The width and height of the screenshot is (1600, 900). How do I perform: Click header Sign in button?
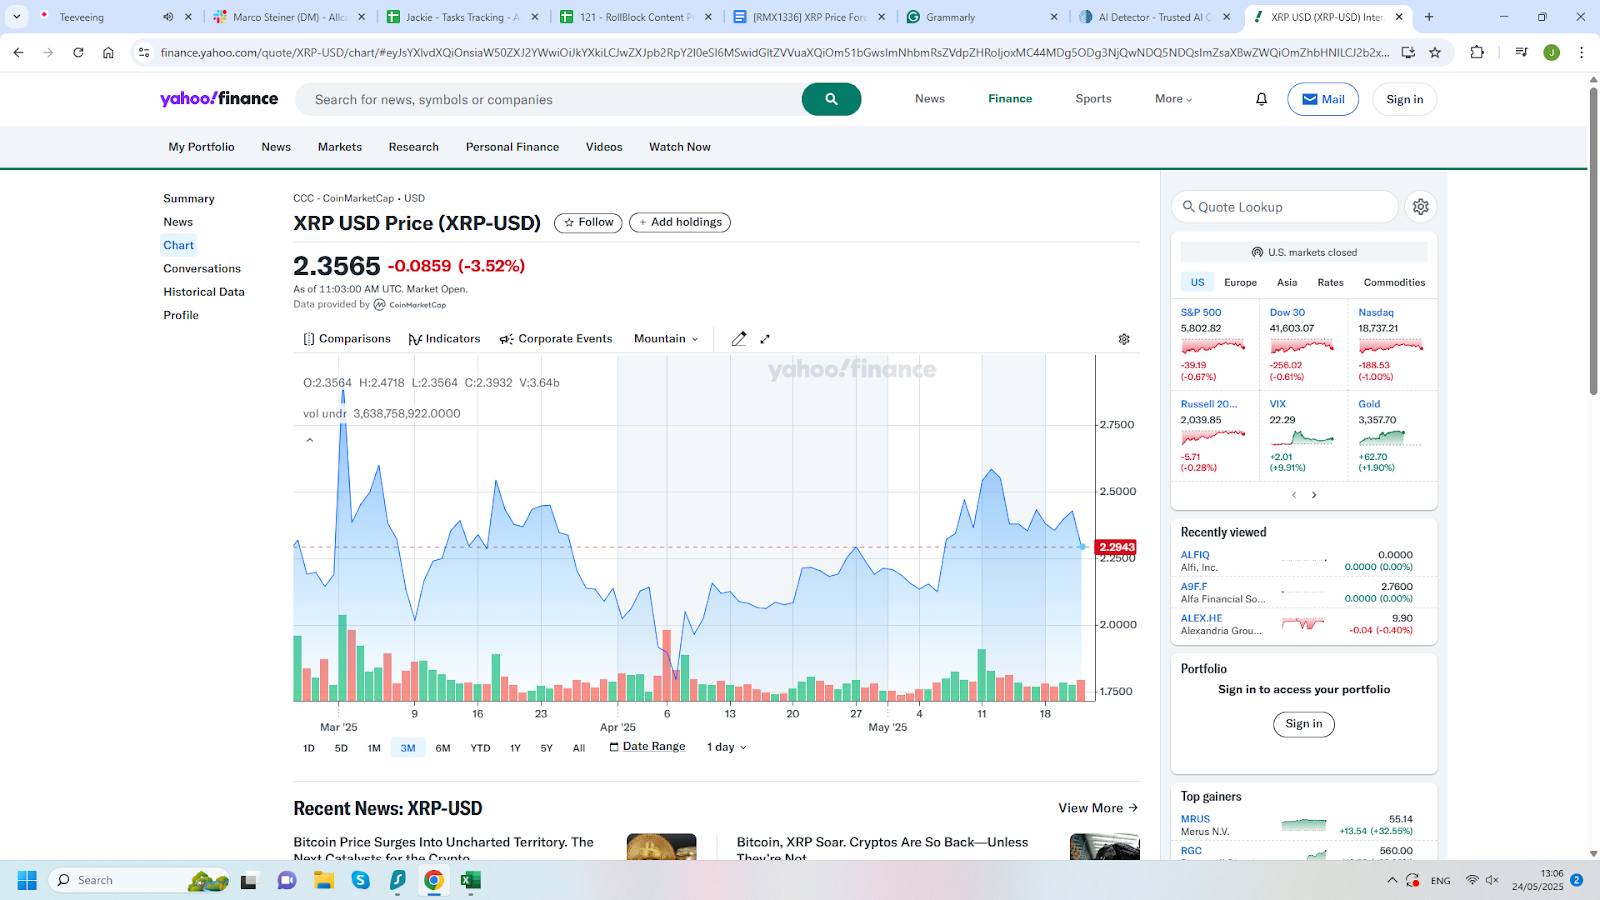pos(1405,99)
